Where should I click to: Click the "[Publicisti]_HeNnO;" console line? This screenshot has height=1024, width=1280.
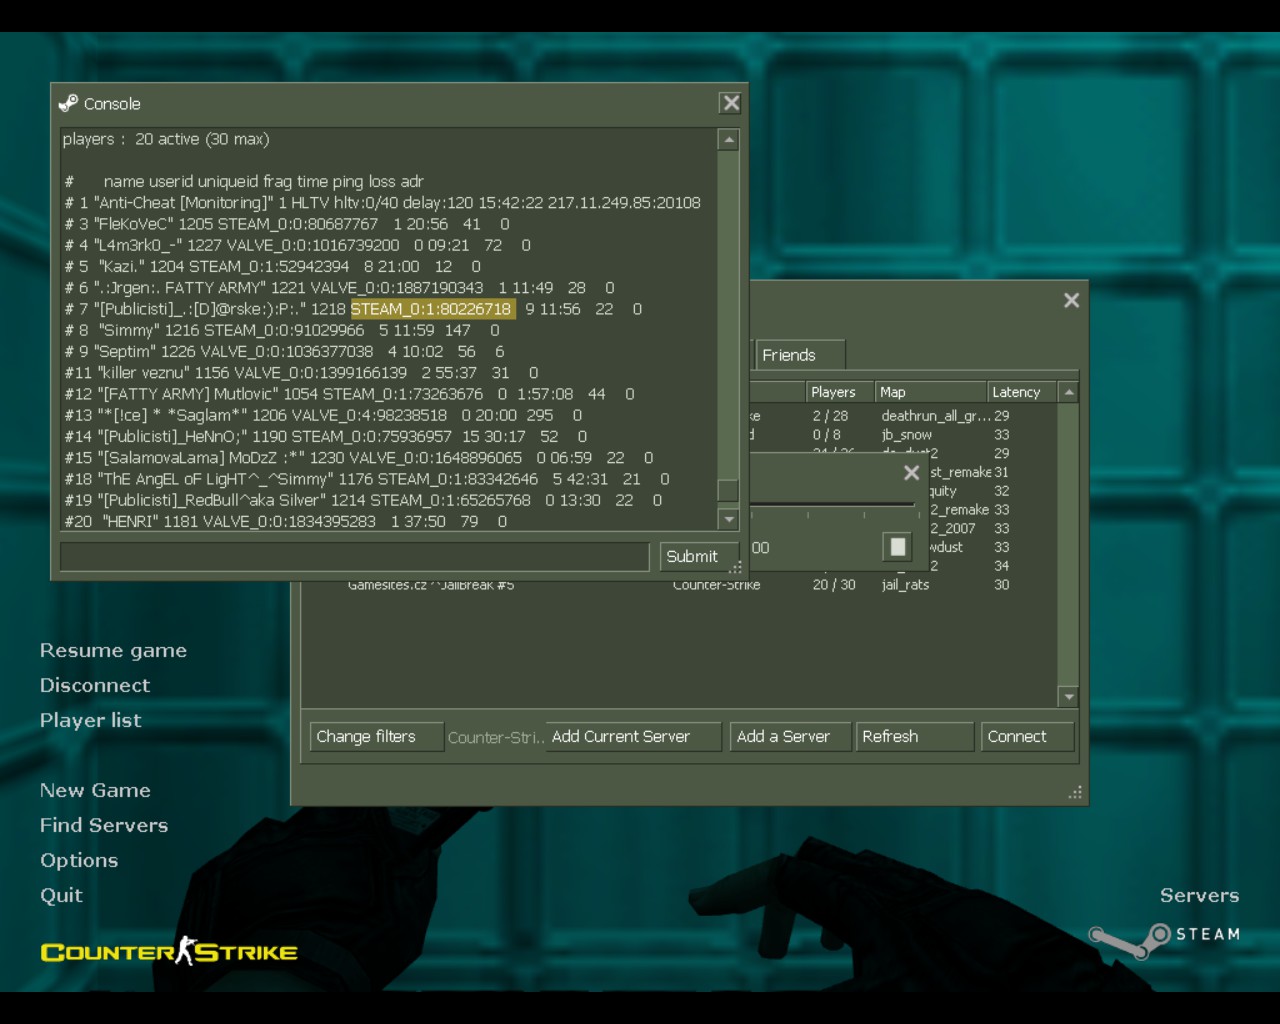point(326,437)
